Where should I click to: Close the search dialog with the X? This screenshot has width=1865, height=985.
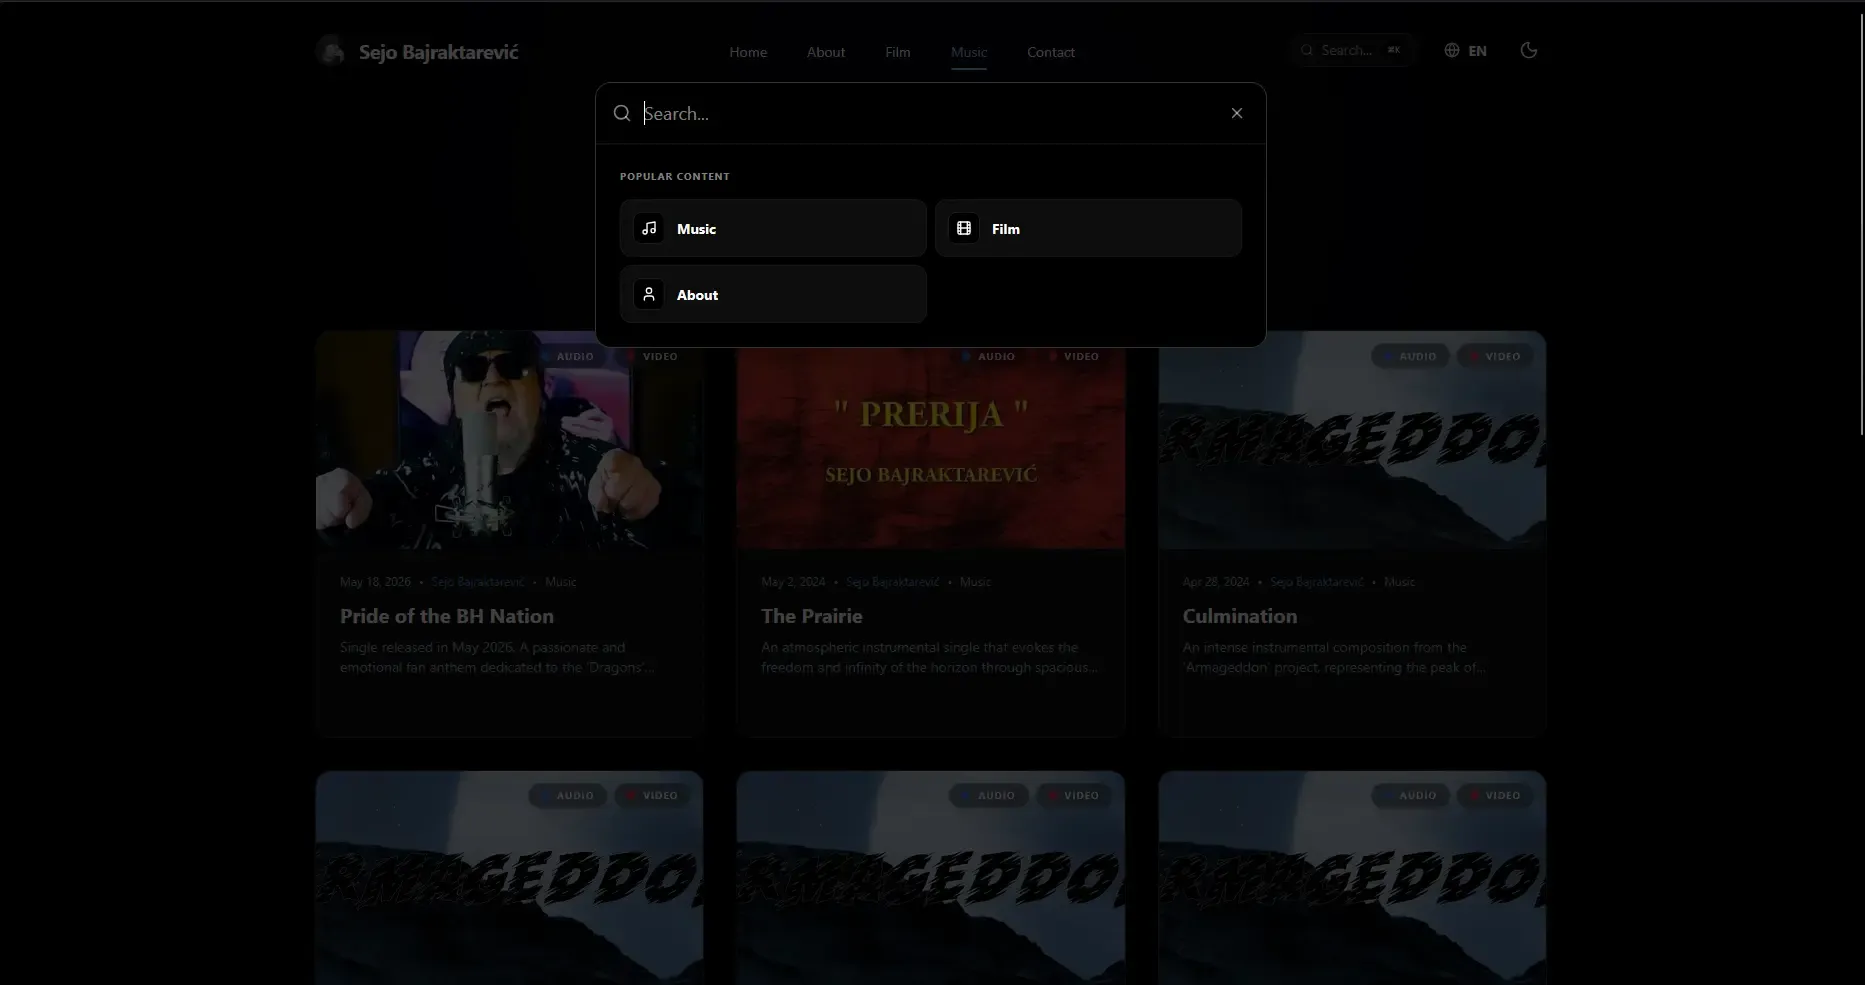[1237, 113]
